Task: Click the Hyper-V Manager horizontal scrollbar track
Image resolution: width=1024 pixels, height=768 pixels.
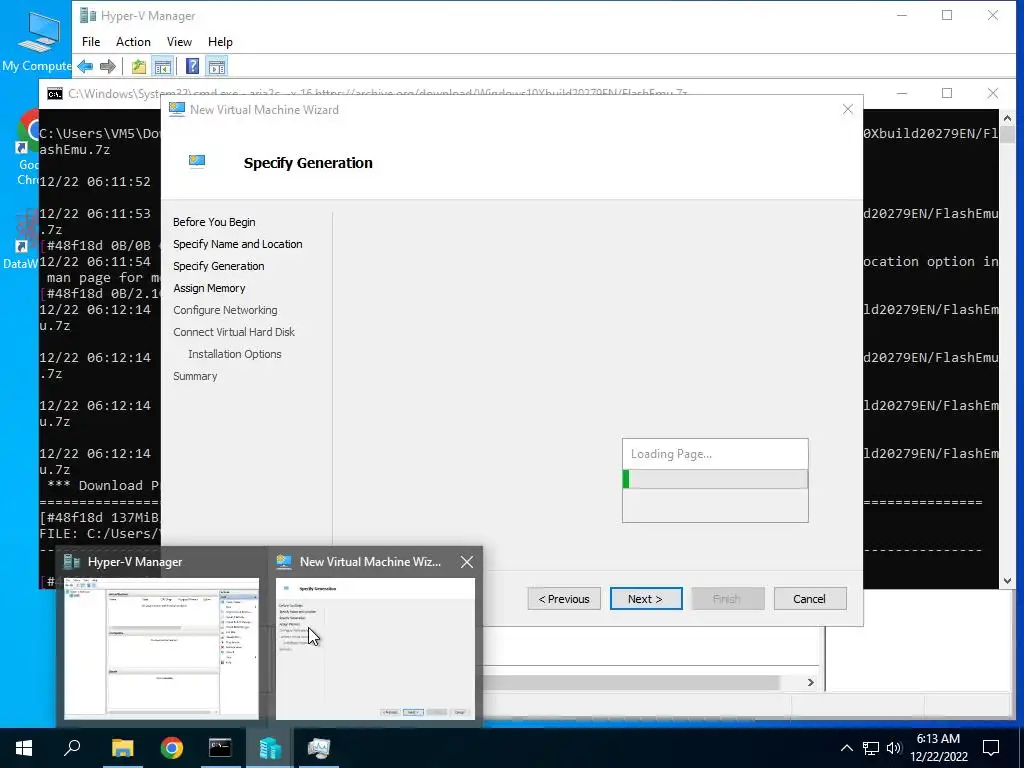Action: (x=643, y=682)
